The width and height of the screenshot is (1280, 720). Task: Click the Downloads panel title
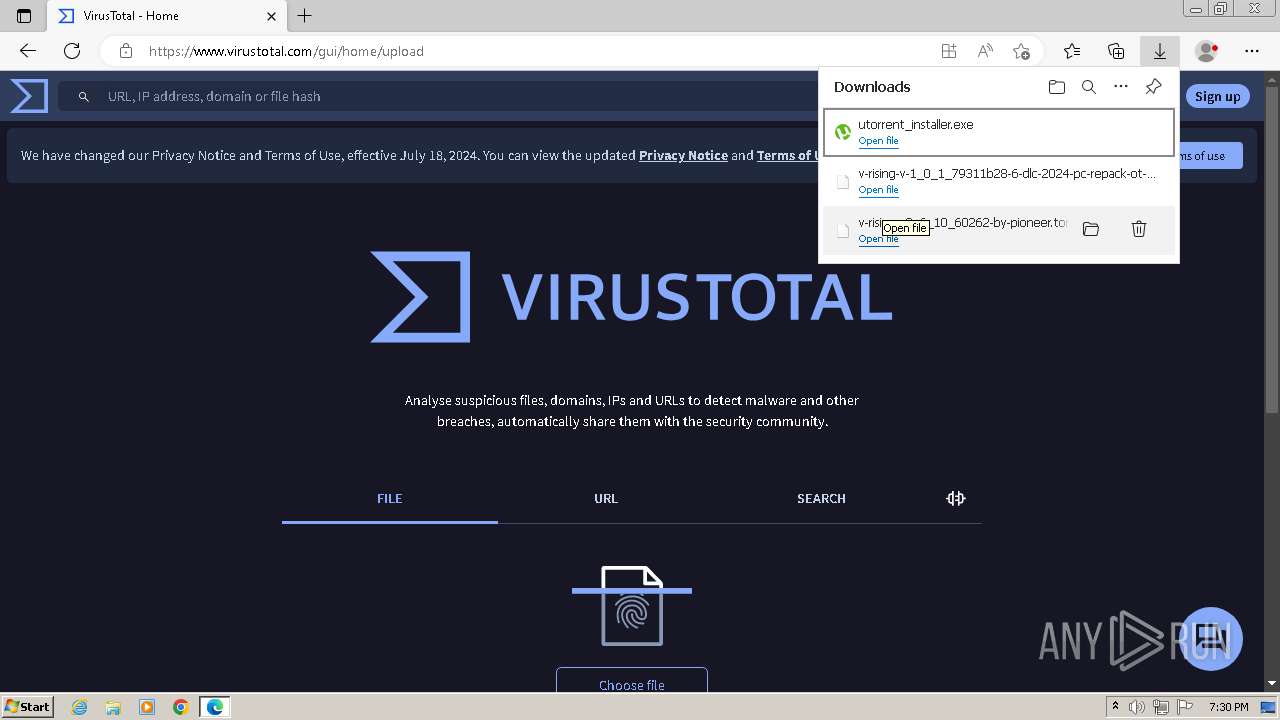(872, 87)
